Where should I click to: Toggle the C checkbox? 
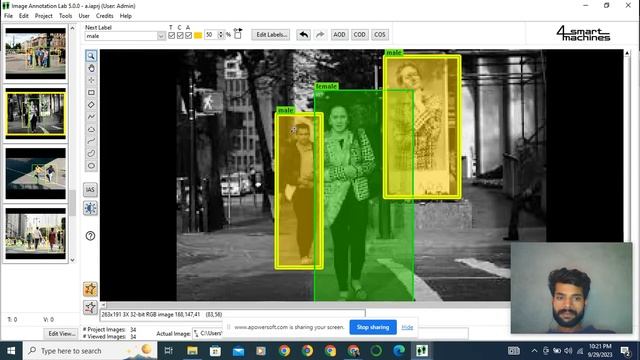180,36
